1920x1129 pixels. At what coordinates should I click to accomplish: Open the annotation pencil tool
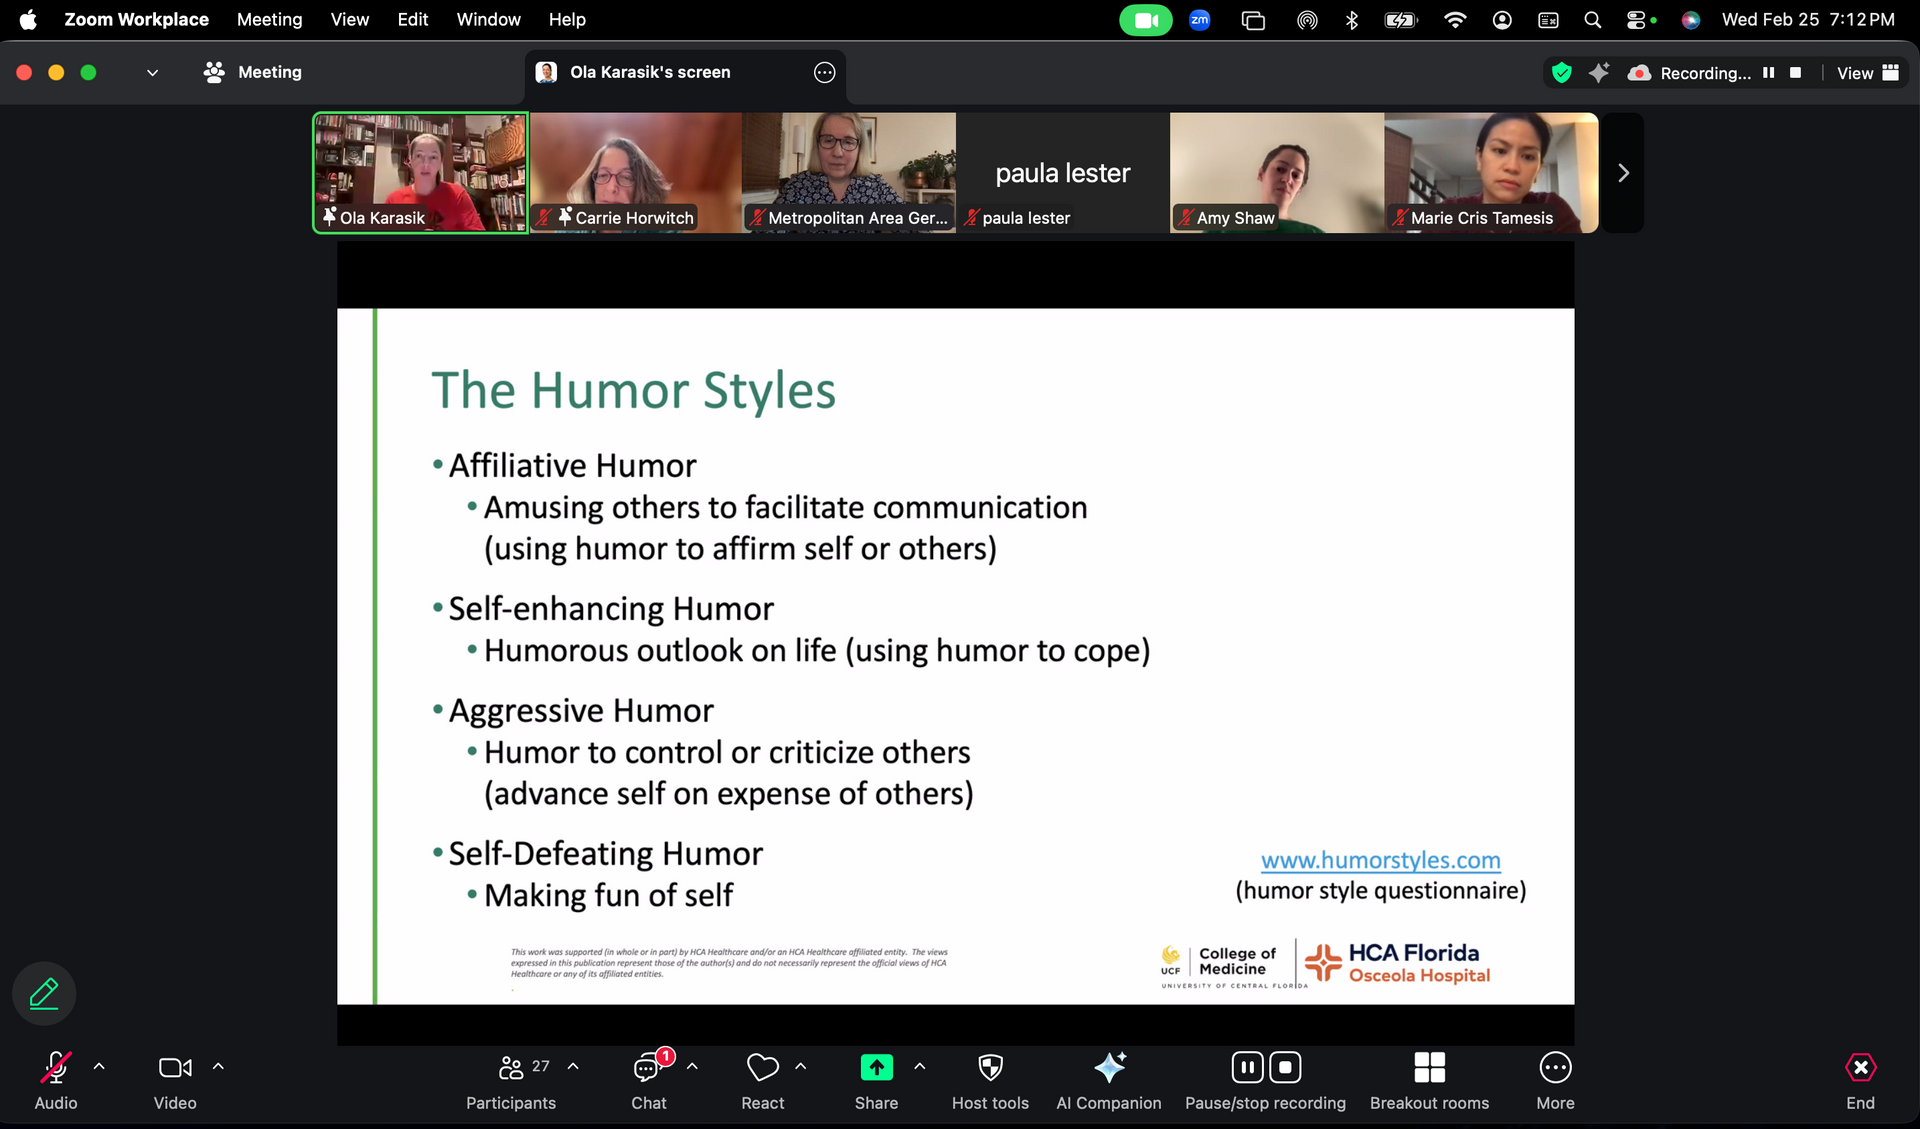[44, 993]
